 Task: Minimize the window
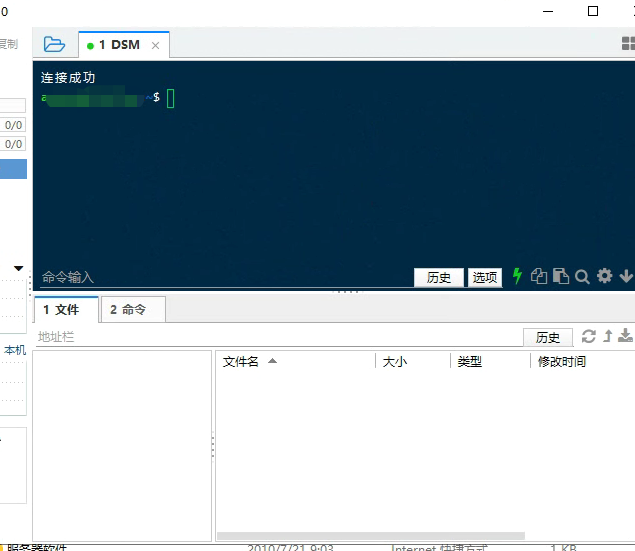coord(548,12)
